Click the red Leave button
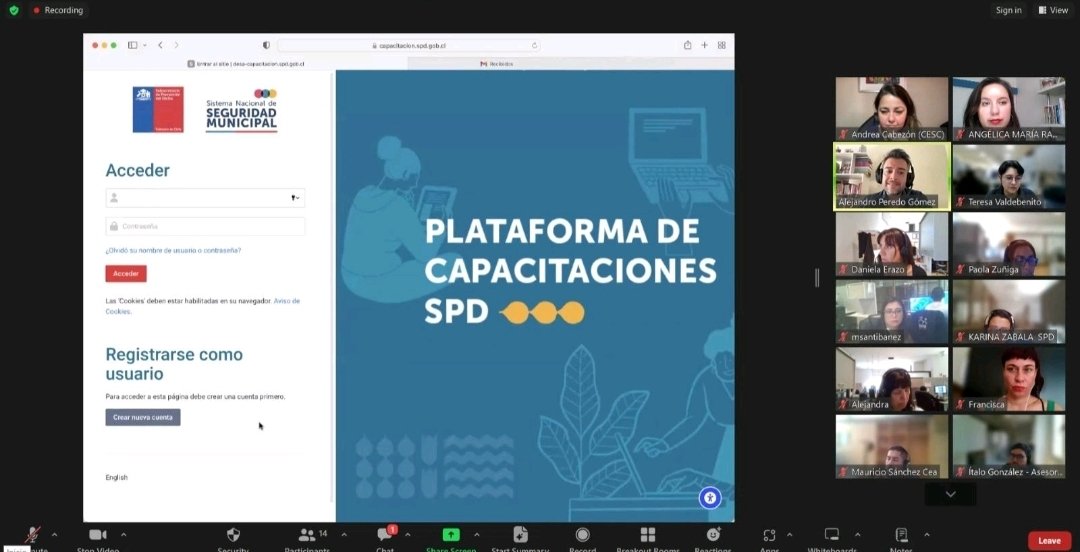The width and height of the screenshot is (1080, 552). click(x=1050, y=541)
